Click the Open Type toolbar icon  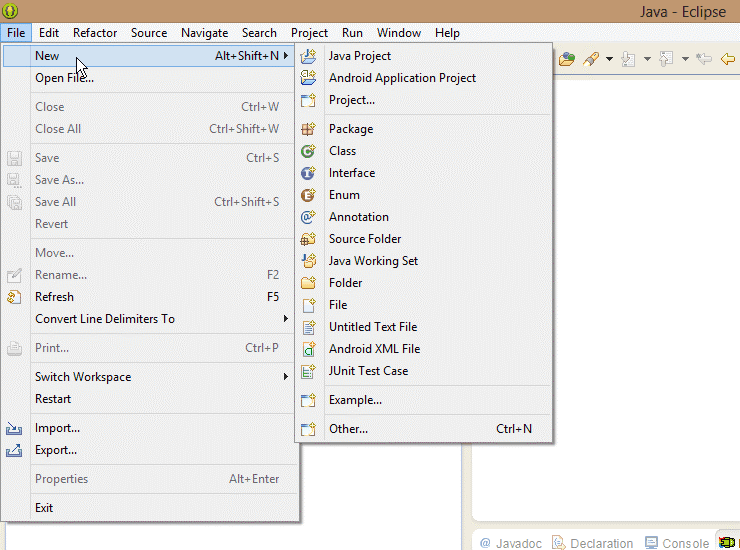tap(567, 59)
